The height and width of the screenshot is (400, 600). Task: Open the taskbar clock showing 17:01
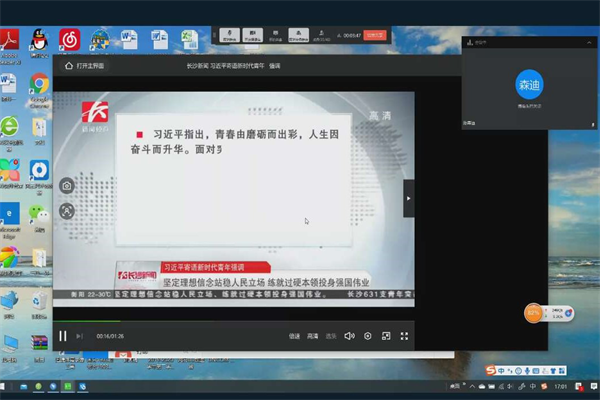coord(561,387)
